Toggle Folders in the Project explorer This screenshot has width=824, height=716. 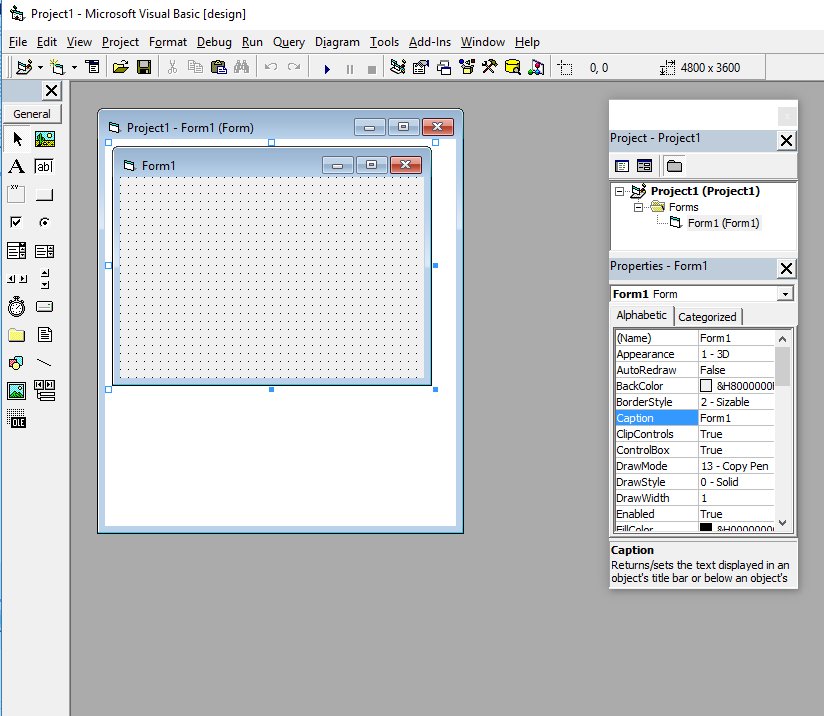674,166
